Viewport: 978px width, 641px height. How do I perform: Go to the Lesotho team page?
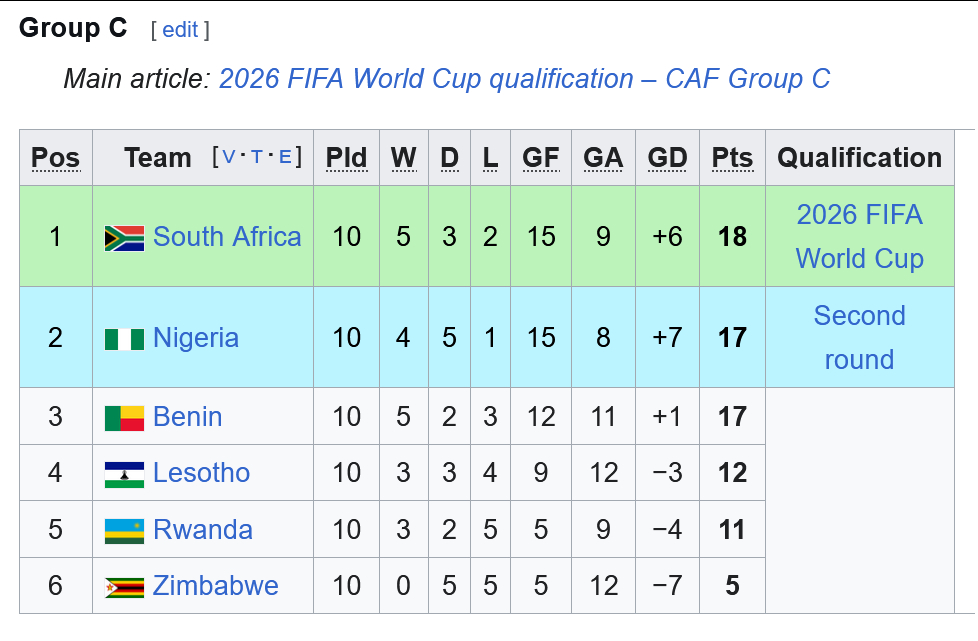pyautogui.click(x=201, y=473)
